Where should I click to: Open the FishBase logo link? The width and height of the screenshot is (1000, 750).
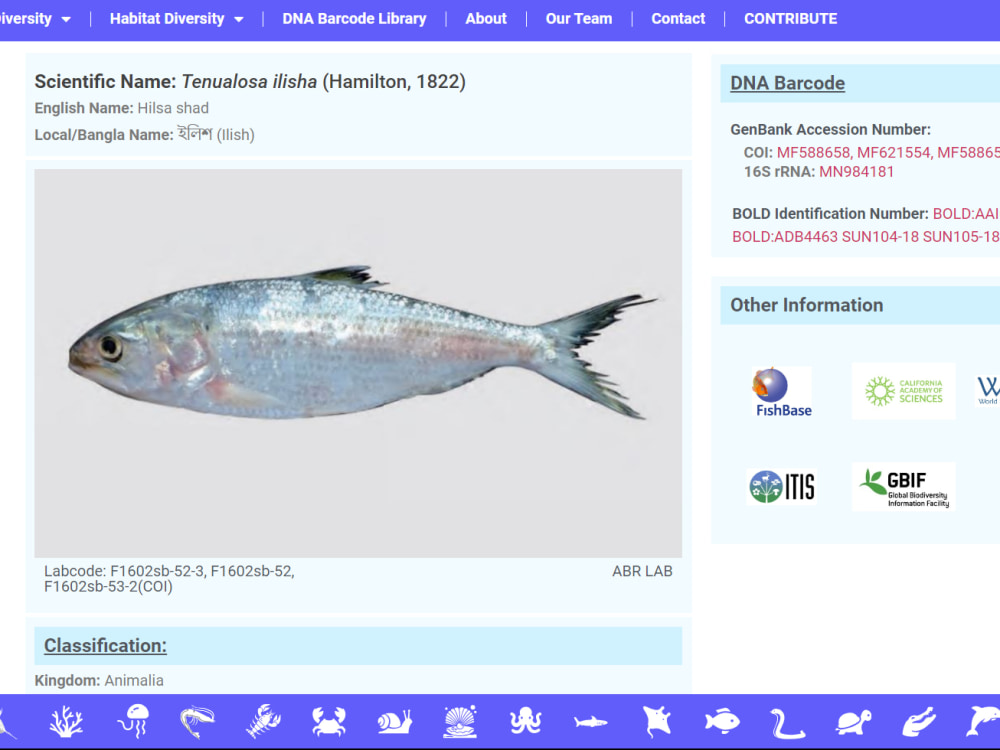click(x=783, y=392)
